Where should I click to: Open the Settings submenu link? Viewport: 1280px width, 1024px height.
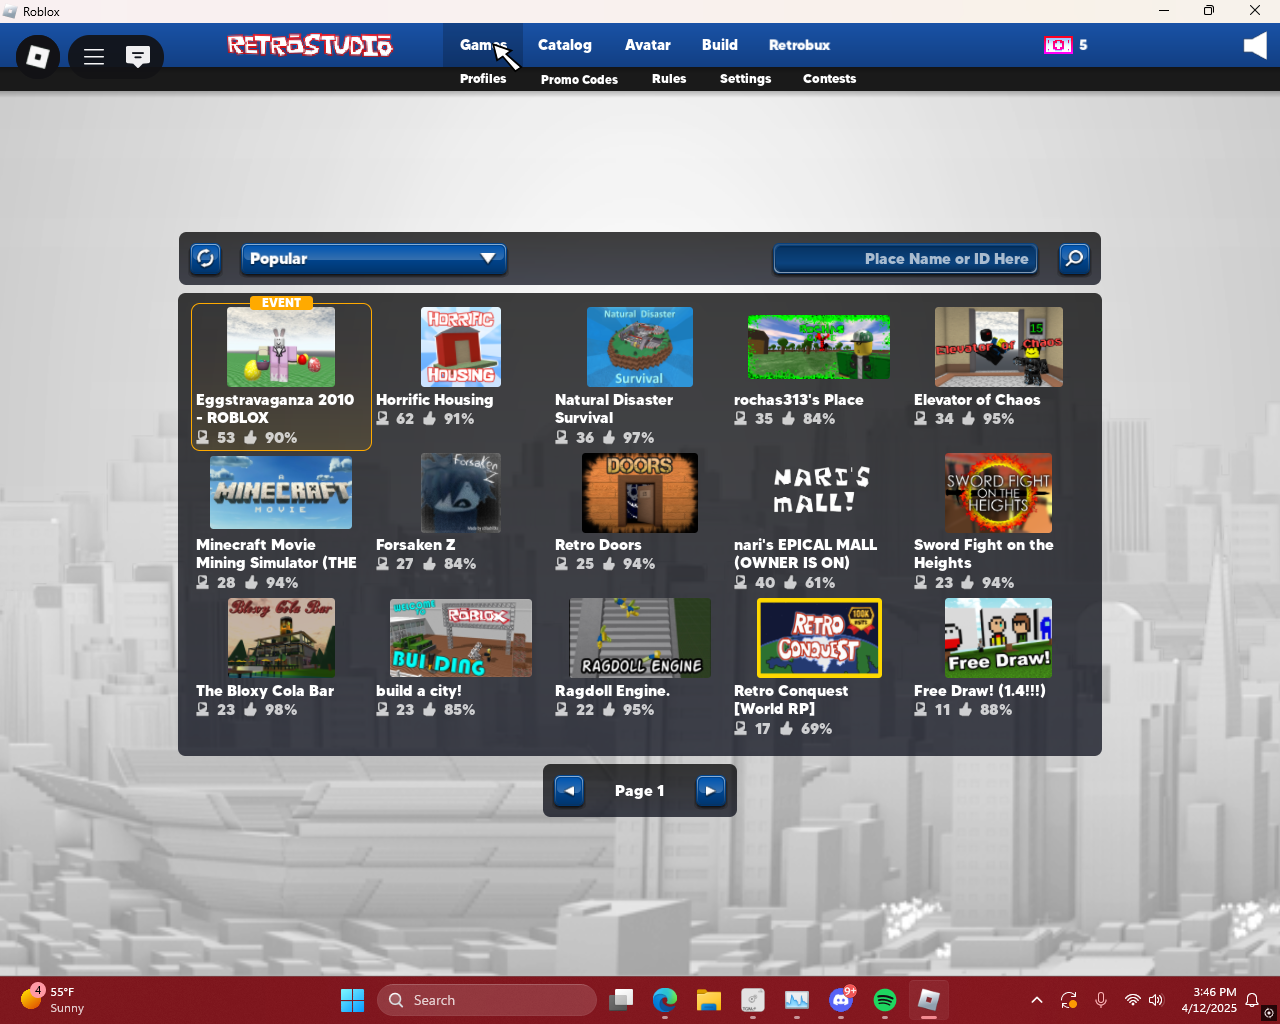tap(746, 79)
